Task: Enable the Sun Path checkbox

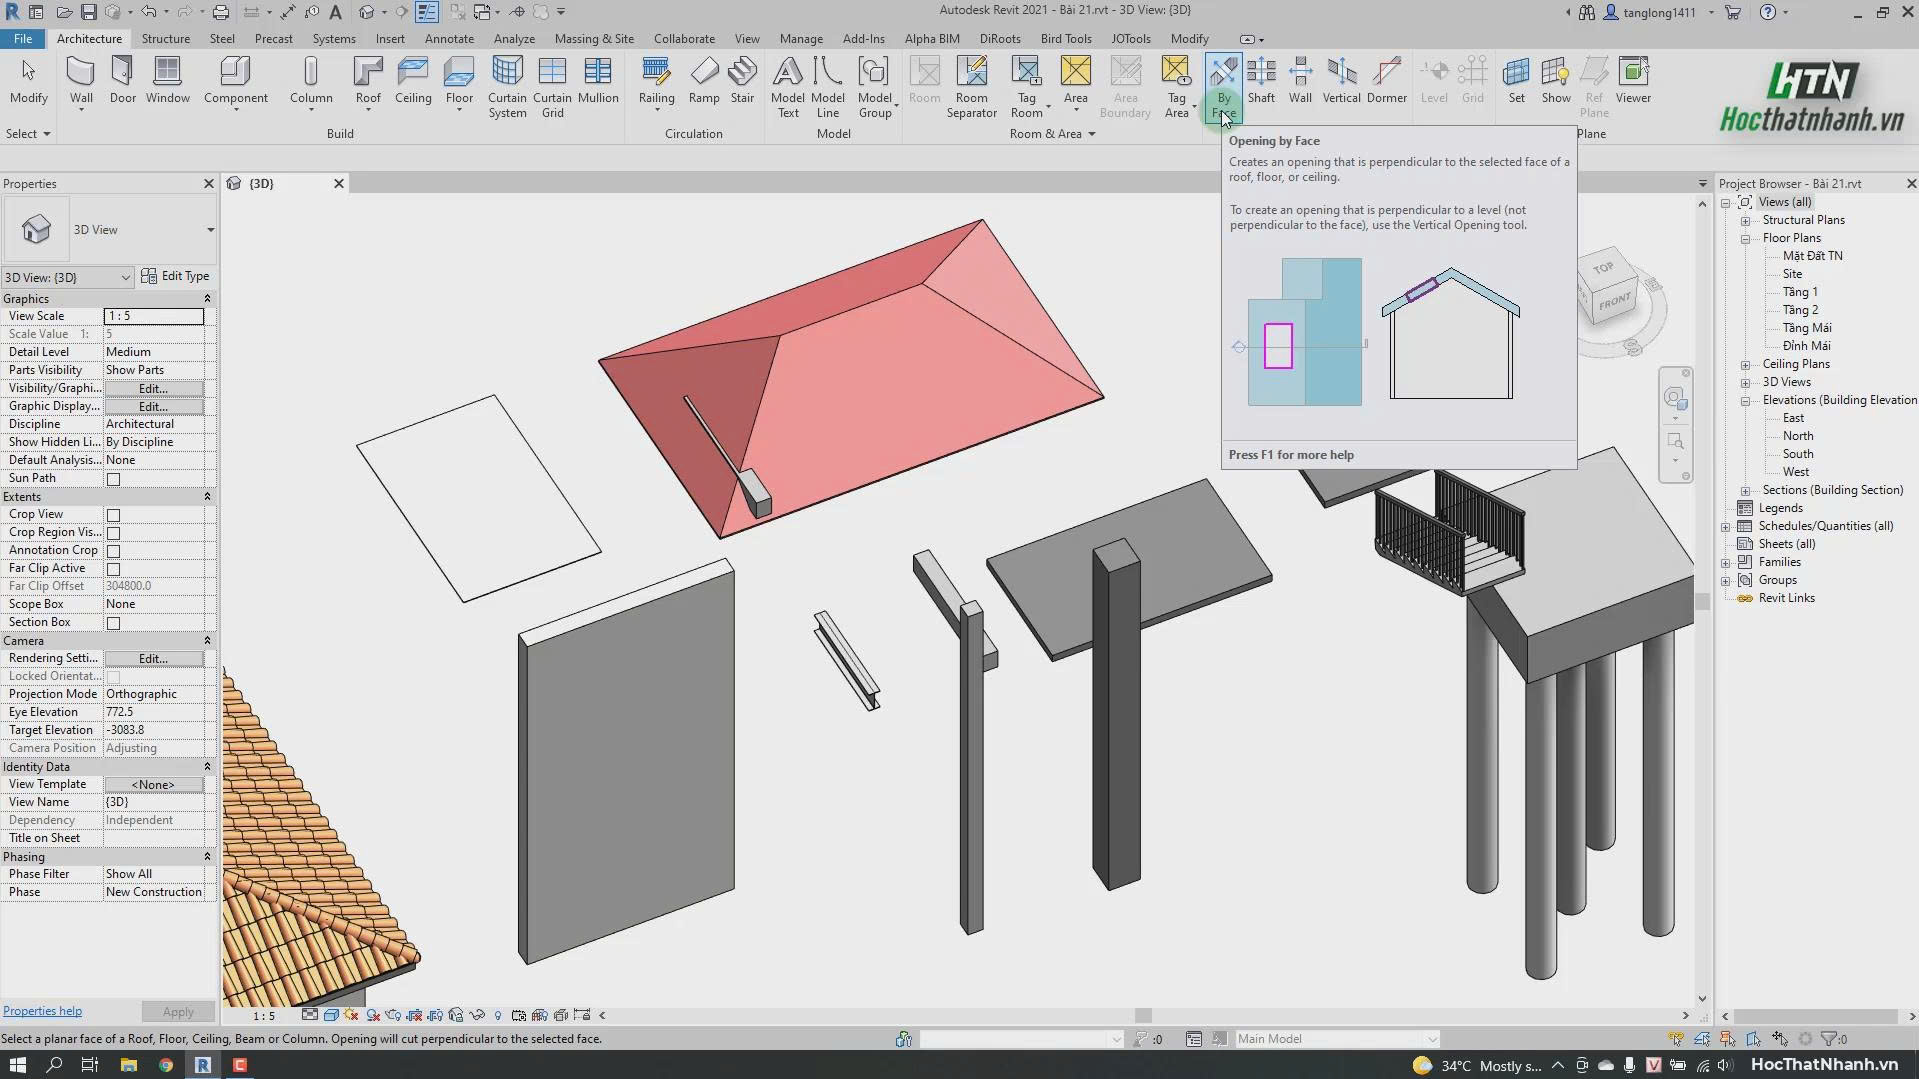Action: click(x=114, y=479)
